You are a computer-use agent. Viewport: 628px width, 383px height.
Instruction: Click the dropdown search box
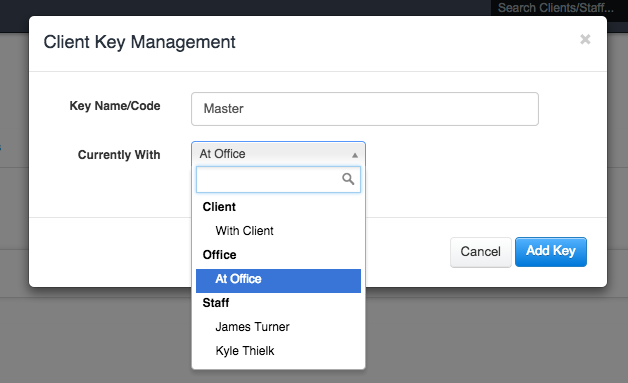278,179
